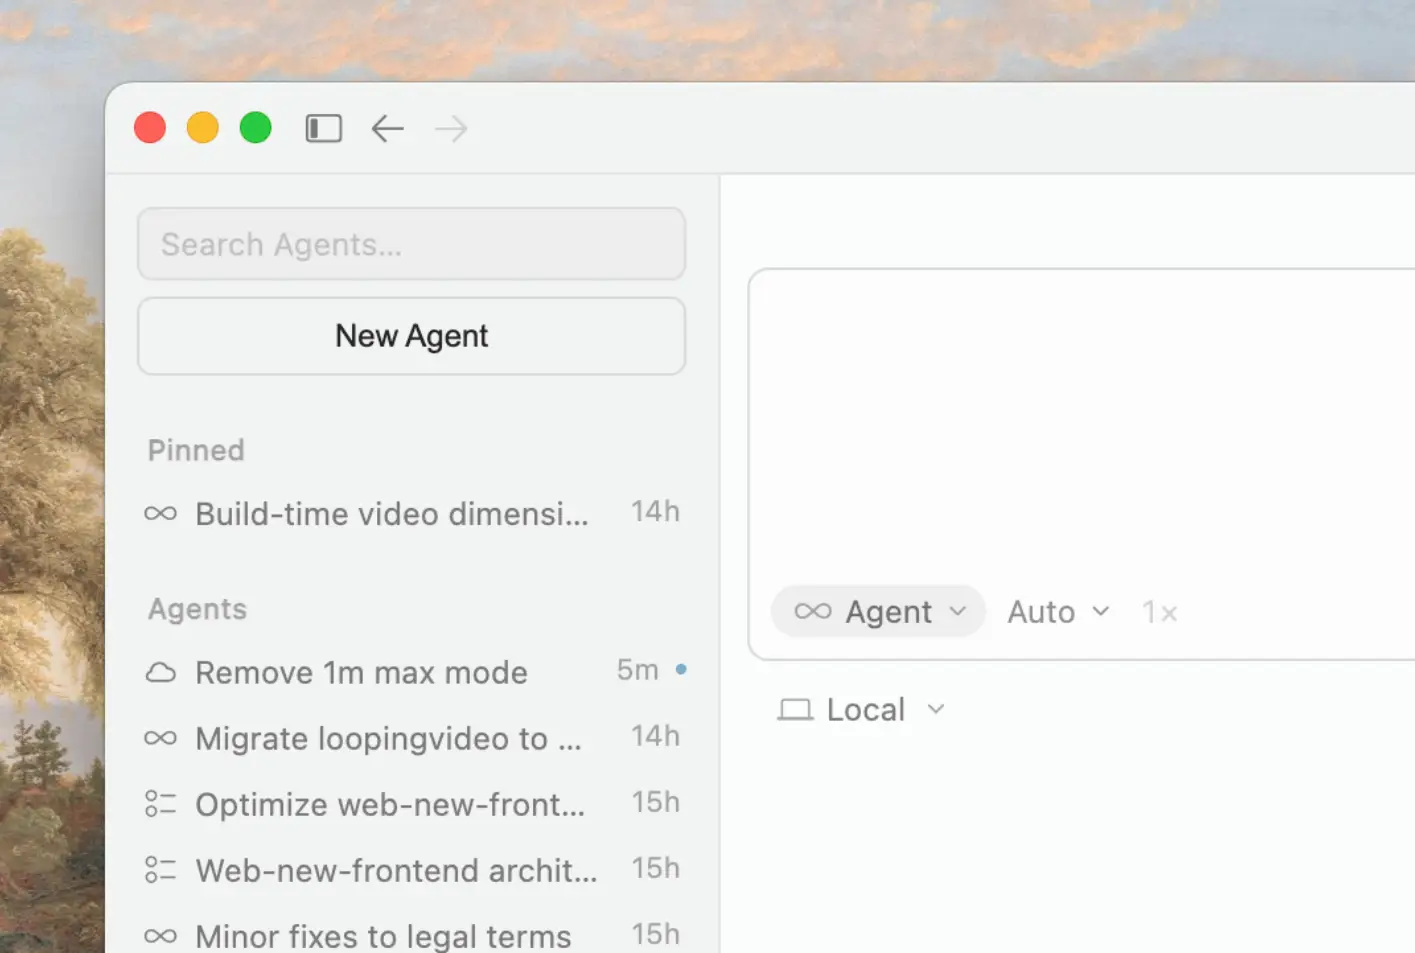Toggle the sidebar panel icon

coord(323,128)
